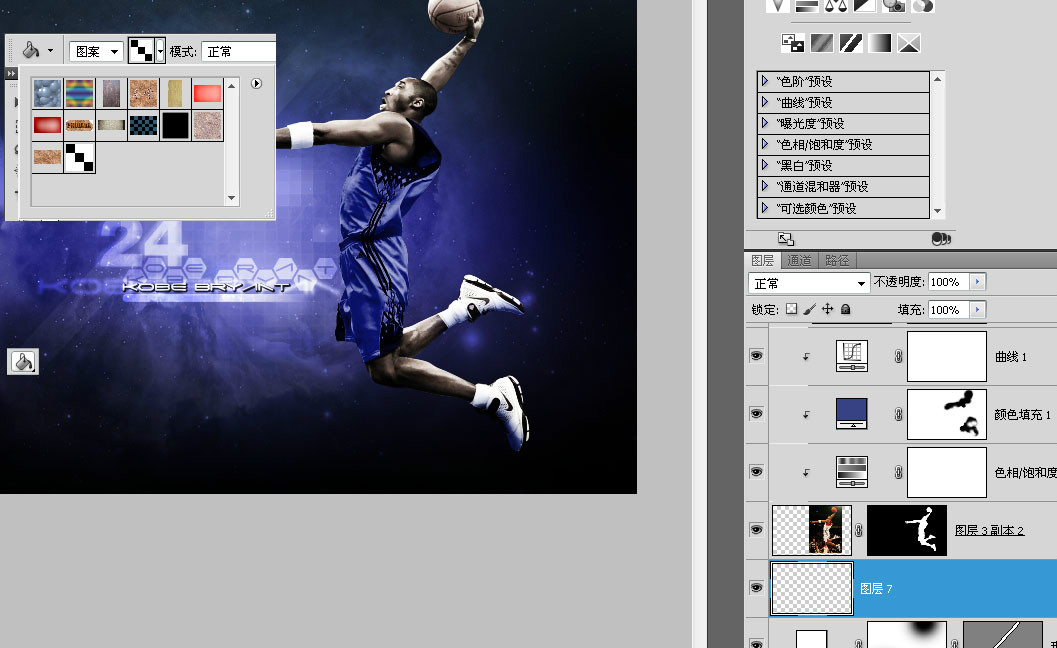This screenshot has height=648, width=1057.
Task: Select the 图层 3 副本 2 silhouette mask
Action: tap(907, 530)
